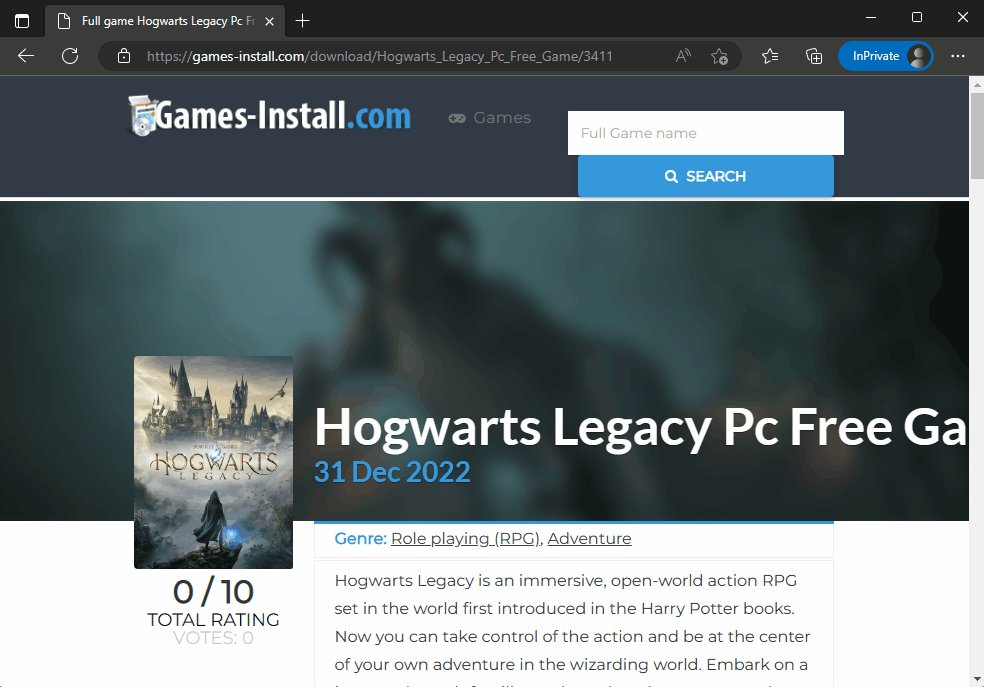Open the tab actions icon left of tabs
Screen dimensions: 984x687
point(21,20)
